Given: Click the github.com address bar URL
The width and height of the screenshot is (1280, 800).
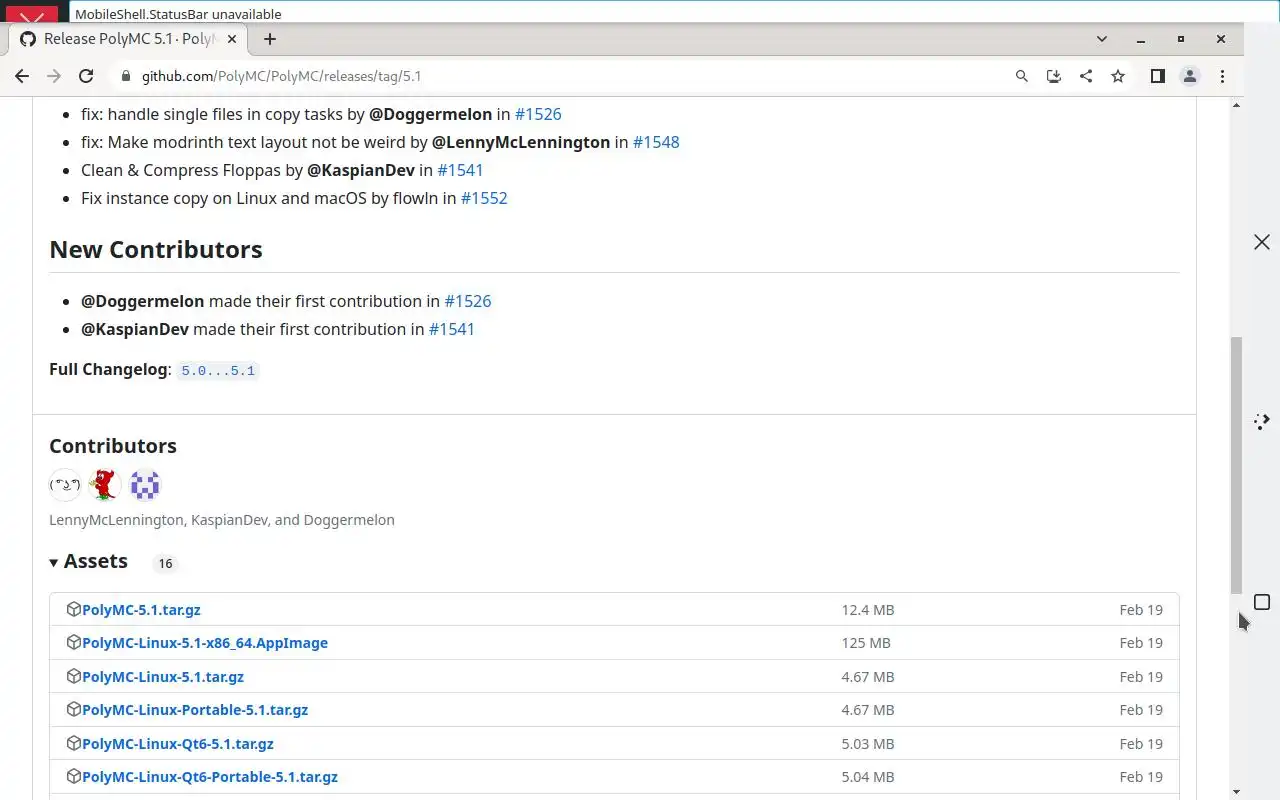Looking at the screenshot, I should [280, 76].
